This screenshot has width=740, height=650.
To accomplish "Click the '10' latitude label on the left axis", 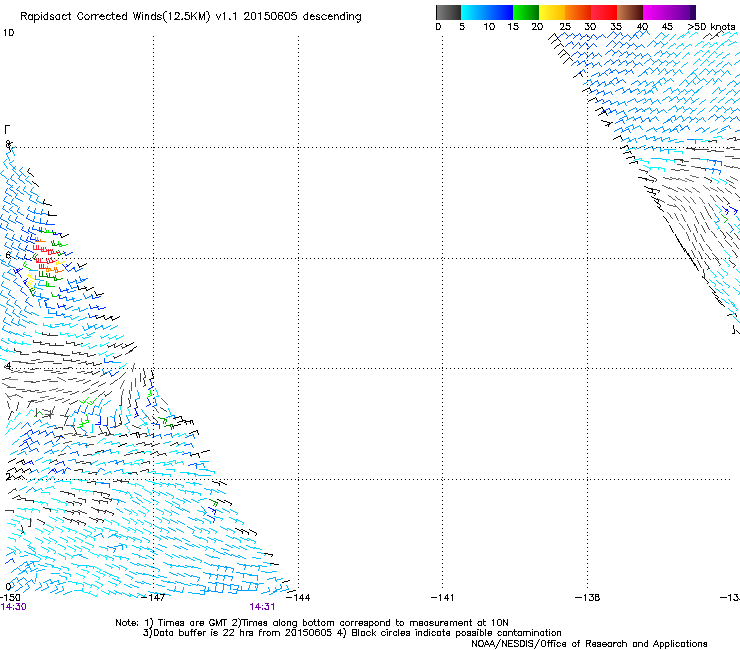I will coord(8,33).
